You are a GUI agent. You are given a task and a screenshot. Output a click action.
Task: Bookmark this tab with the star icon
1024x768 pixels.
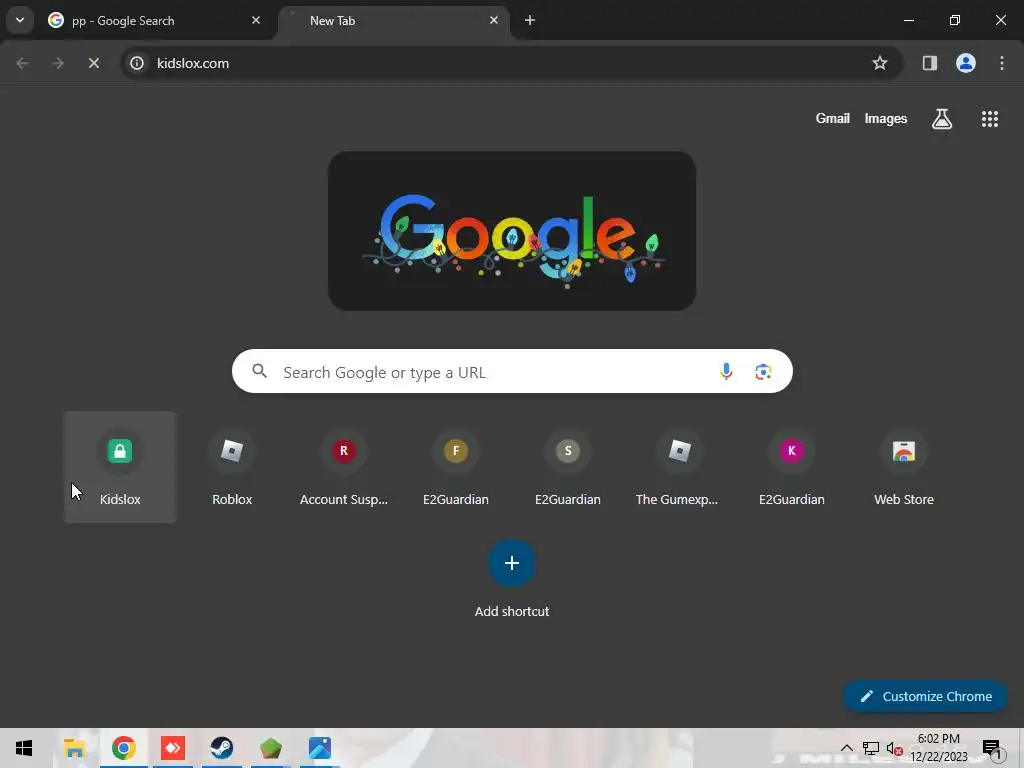880,63
